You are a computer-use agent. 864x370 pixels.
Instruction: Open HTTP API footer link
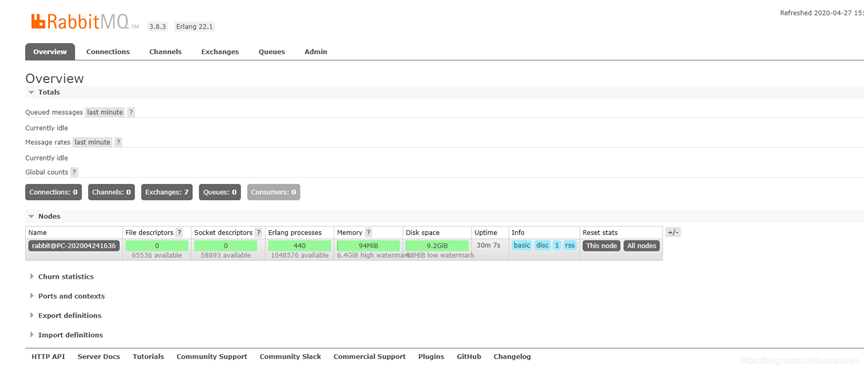(48, 357)
